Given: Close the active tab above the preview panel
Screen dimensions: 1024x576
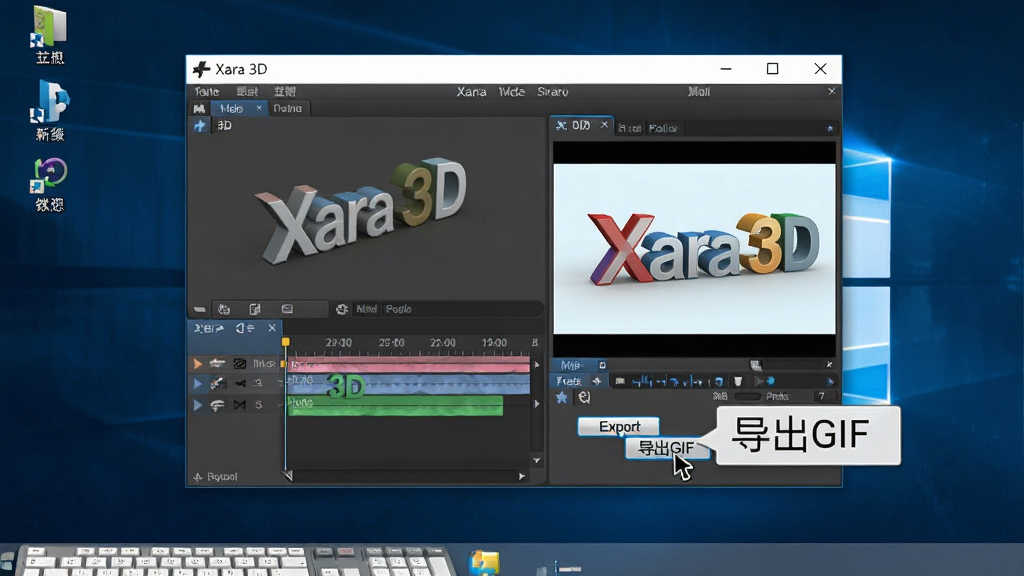Looking at the screenshot, I should click(604, 125).
